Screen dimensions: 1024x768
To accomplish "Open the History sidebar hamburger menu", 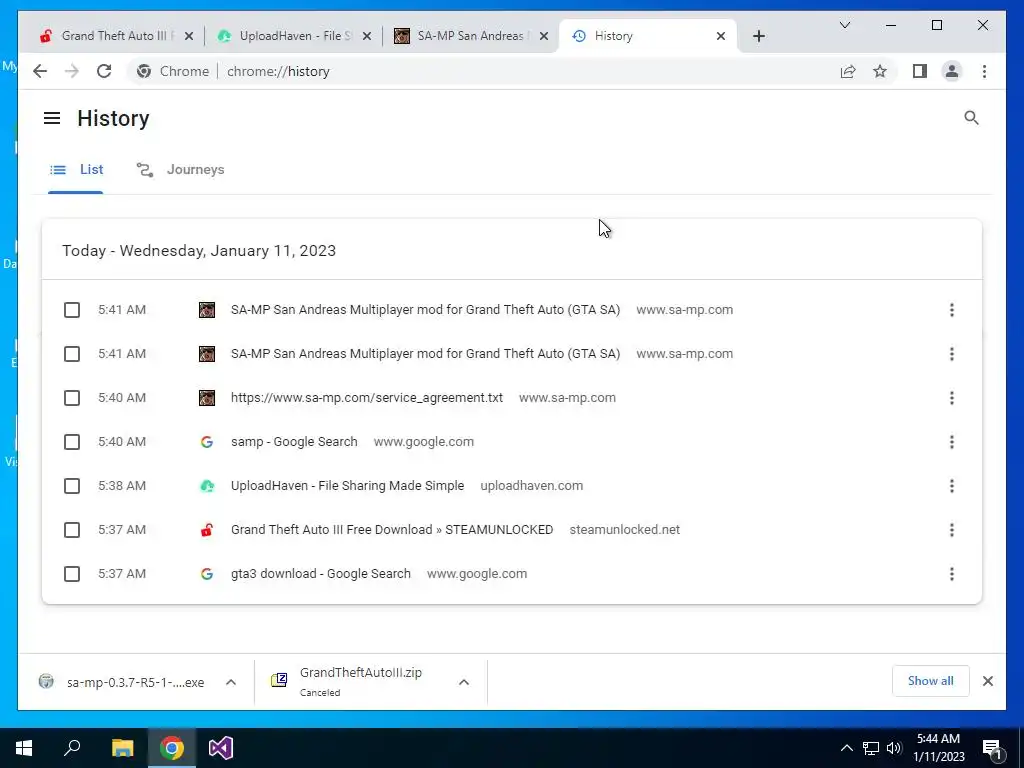I will (52, 118).
